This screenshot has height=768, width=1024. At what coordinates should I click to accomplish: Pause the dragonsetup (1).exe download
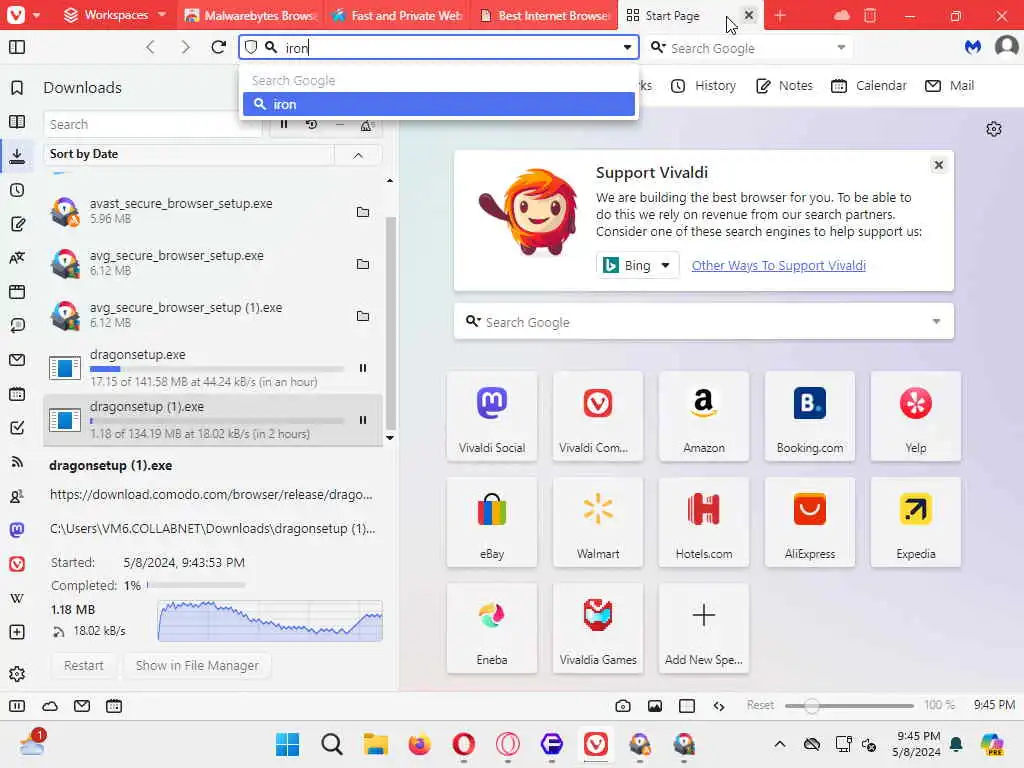pyautogui.click(x=363, y=420)
